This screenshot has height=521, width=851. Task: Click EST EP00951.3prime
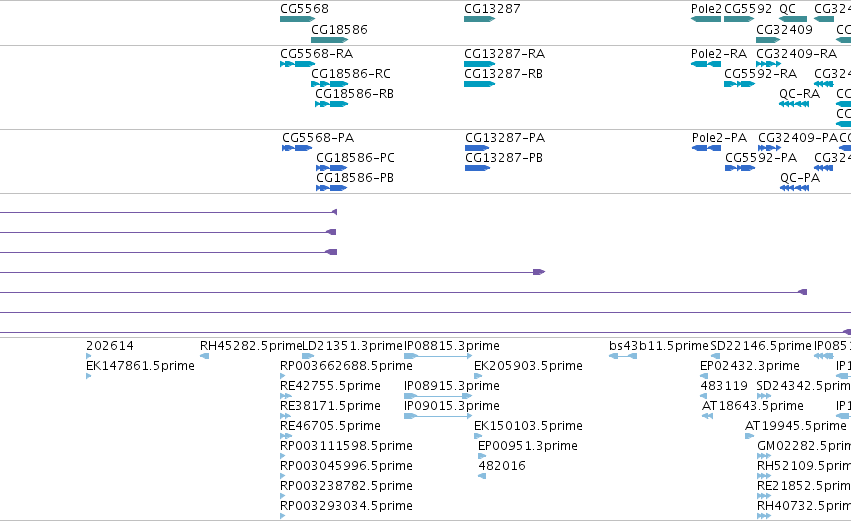528,446
